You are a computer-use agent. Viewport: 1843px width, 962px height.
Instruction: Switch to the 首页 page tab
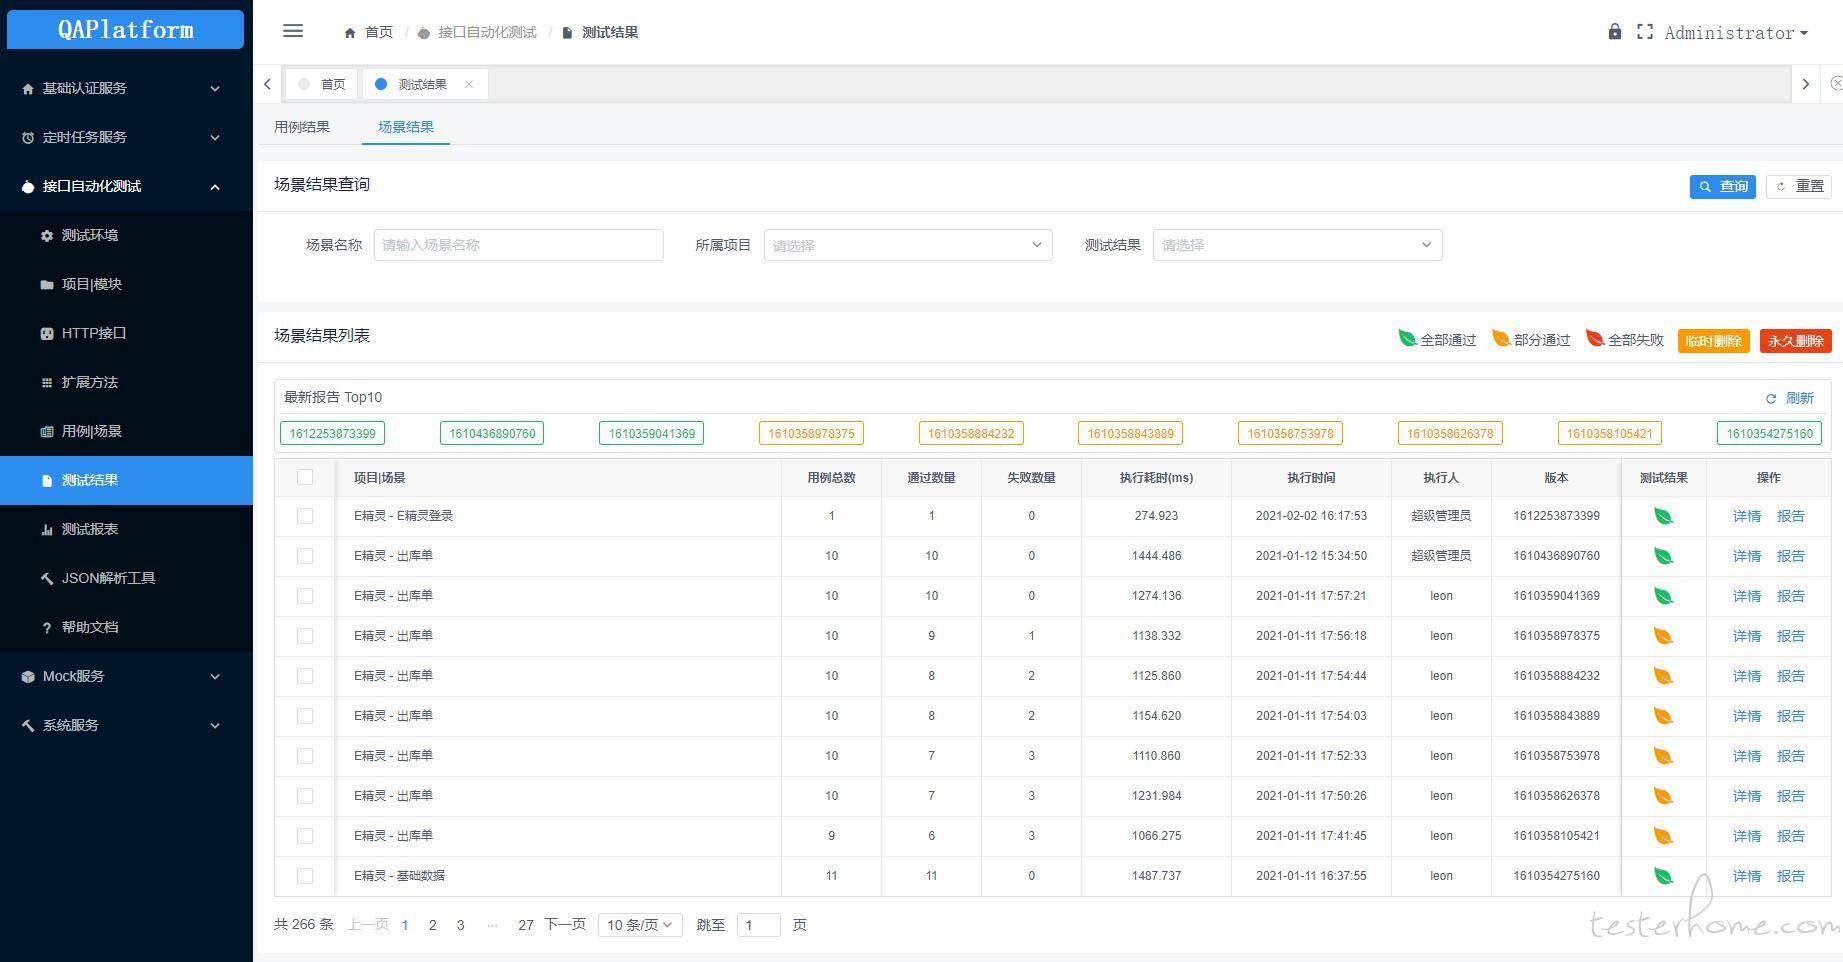[322, 84]
